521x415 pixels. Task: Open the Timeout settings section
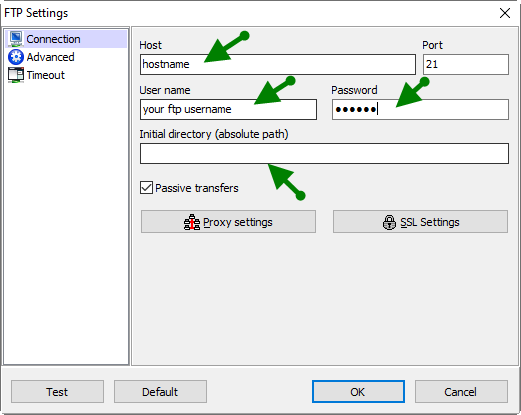click(x=46, y=75)
